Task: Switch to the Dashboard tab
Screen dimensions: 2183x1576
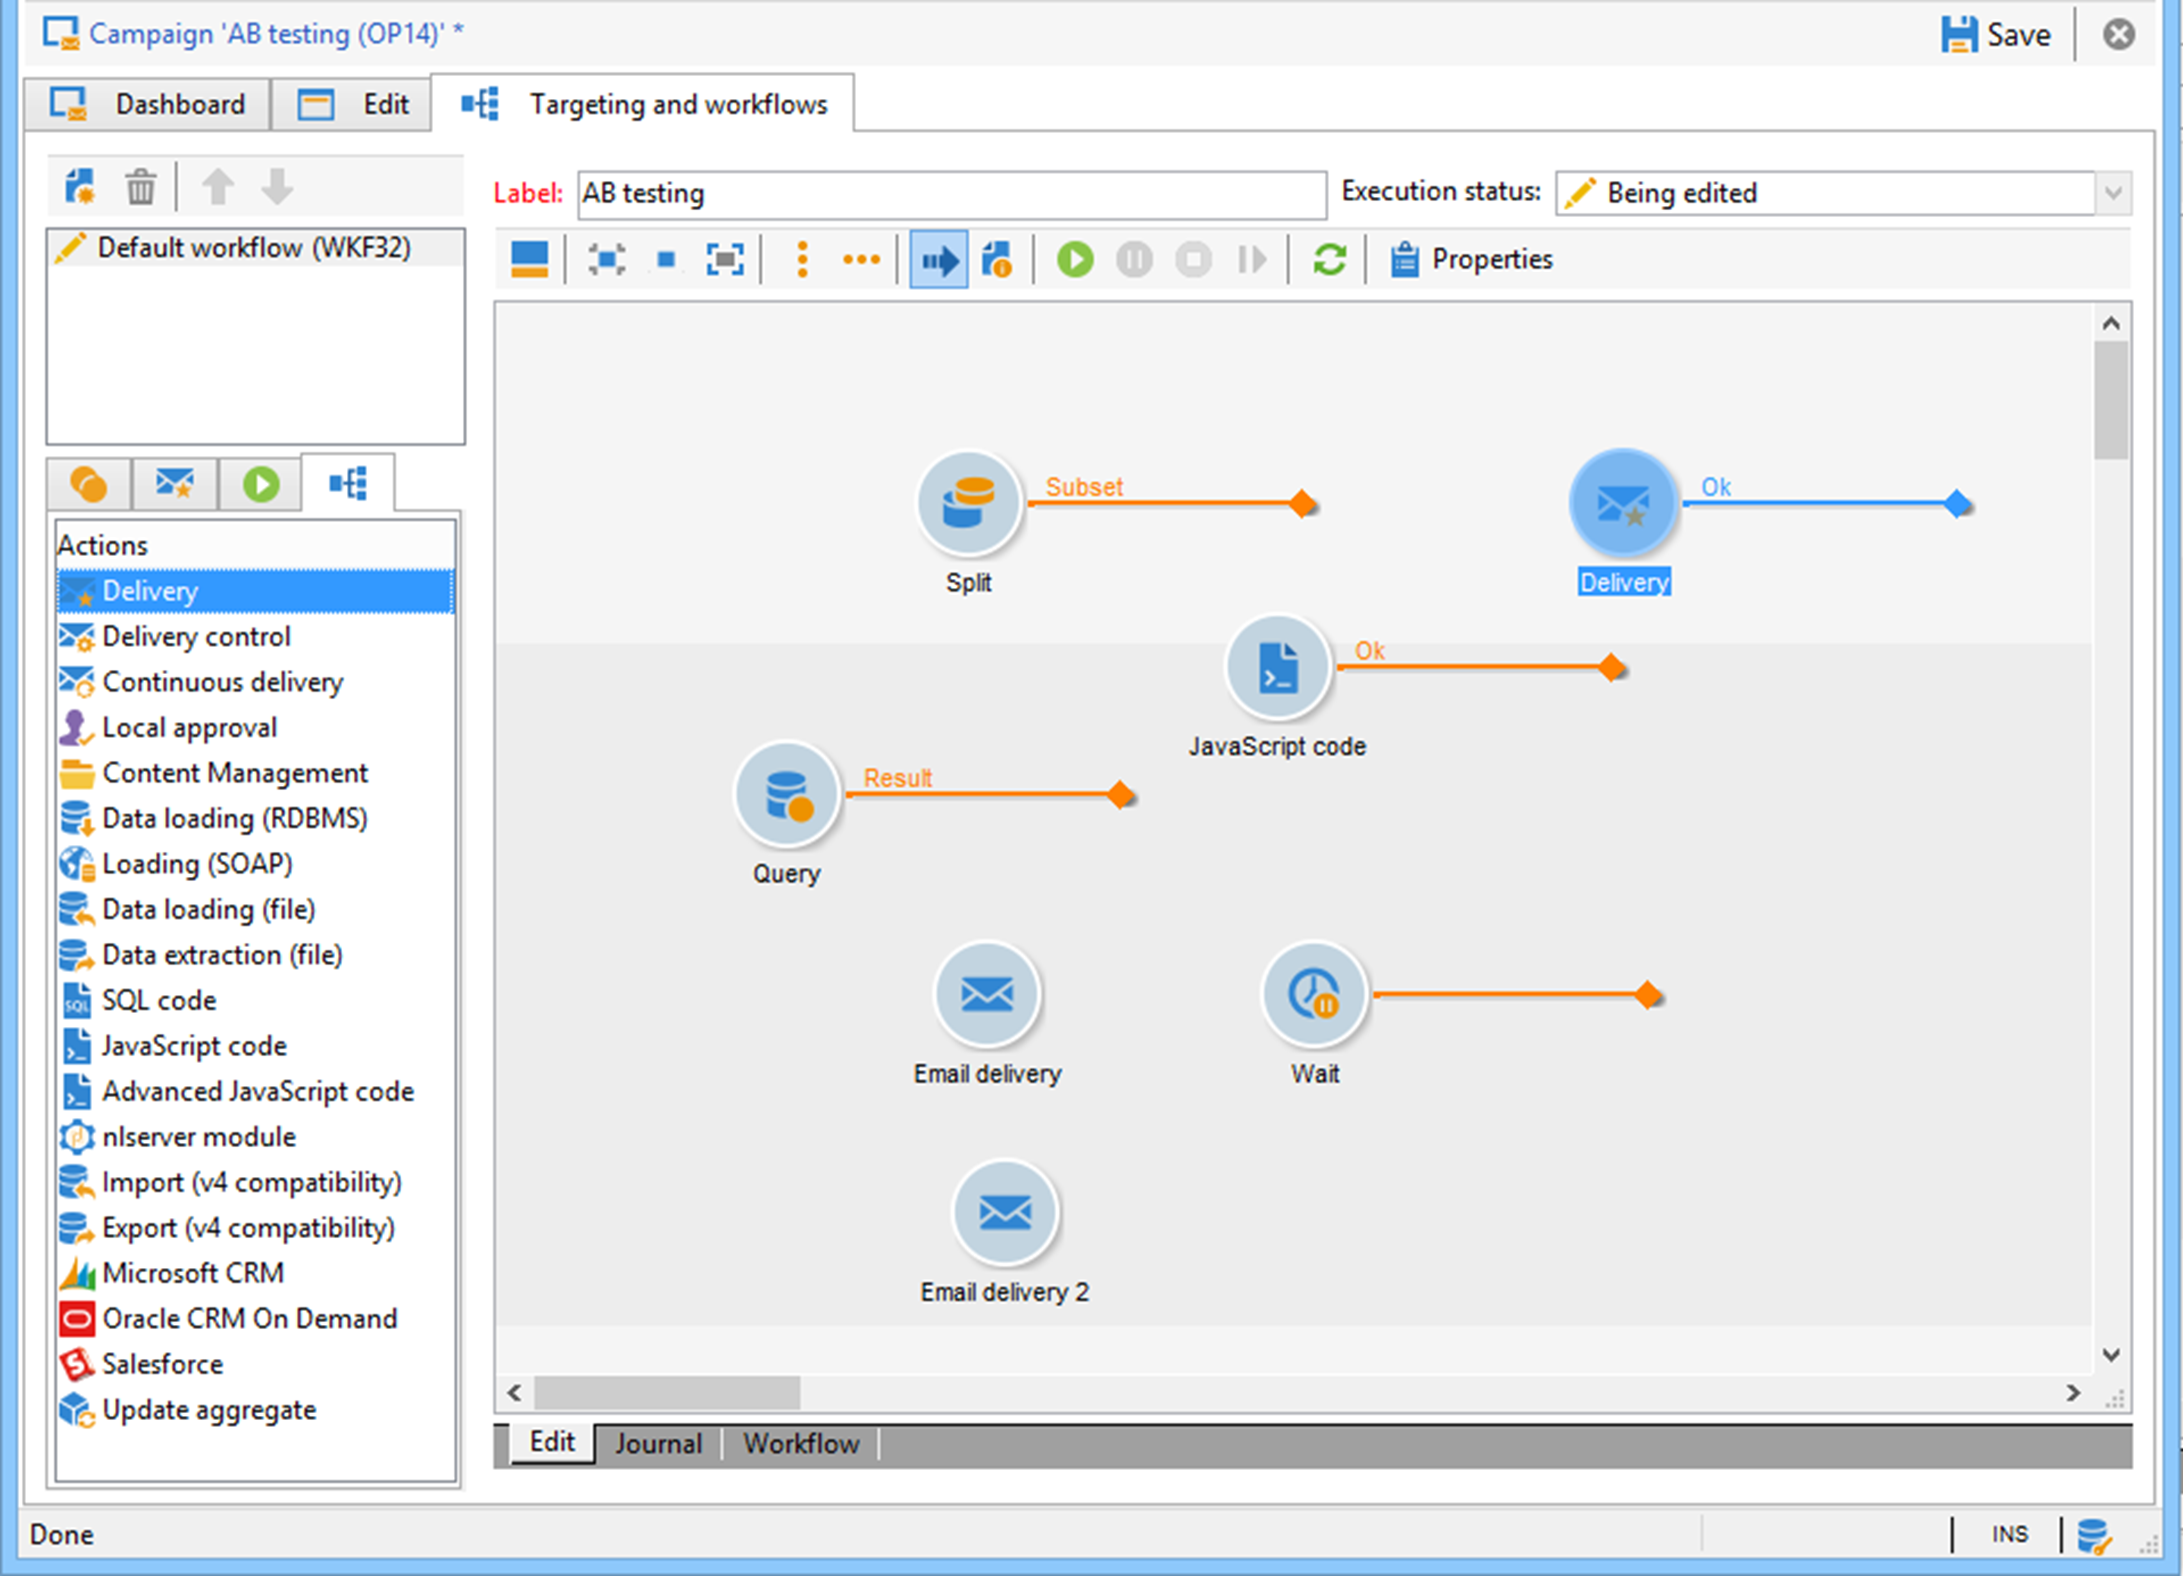Action: click(x=148, y=104)
